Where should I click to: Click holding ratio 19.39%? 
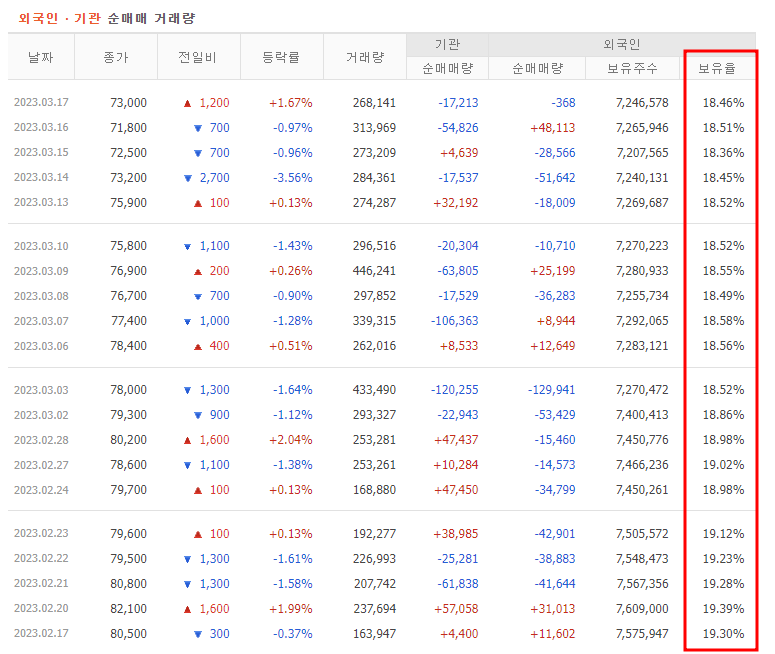[724, 609]
